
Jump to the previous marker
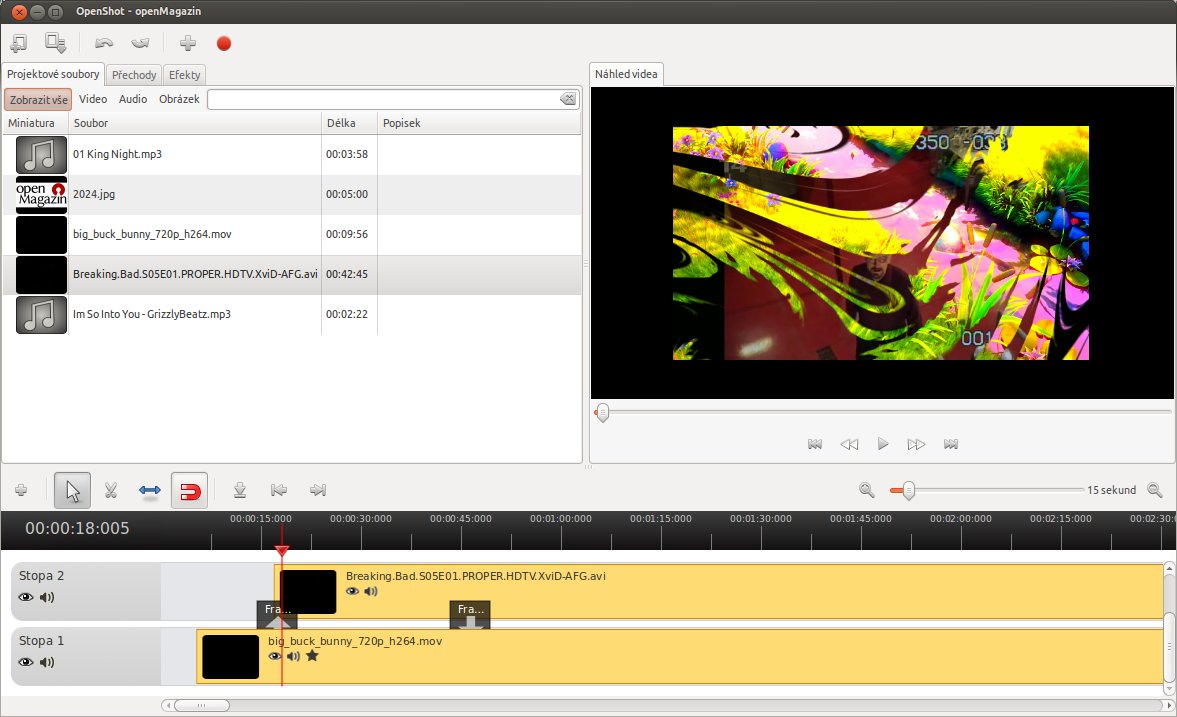pos(279,490)
